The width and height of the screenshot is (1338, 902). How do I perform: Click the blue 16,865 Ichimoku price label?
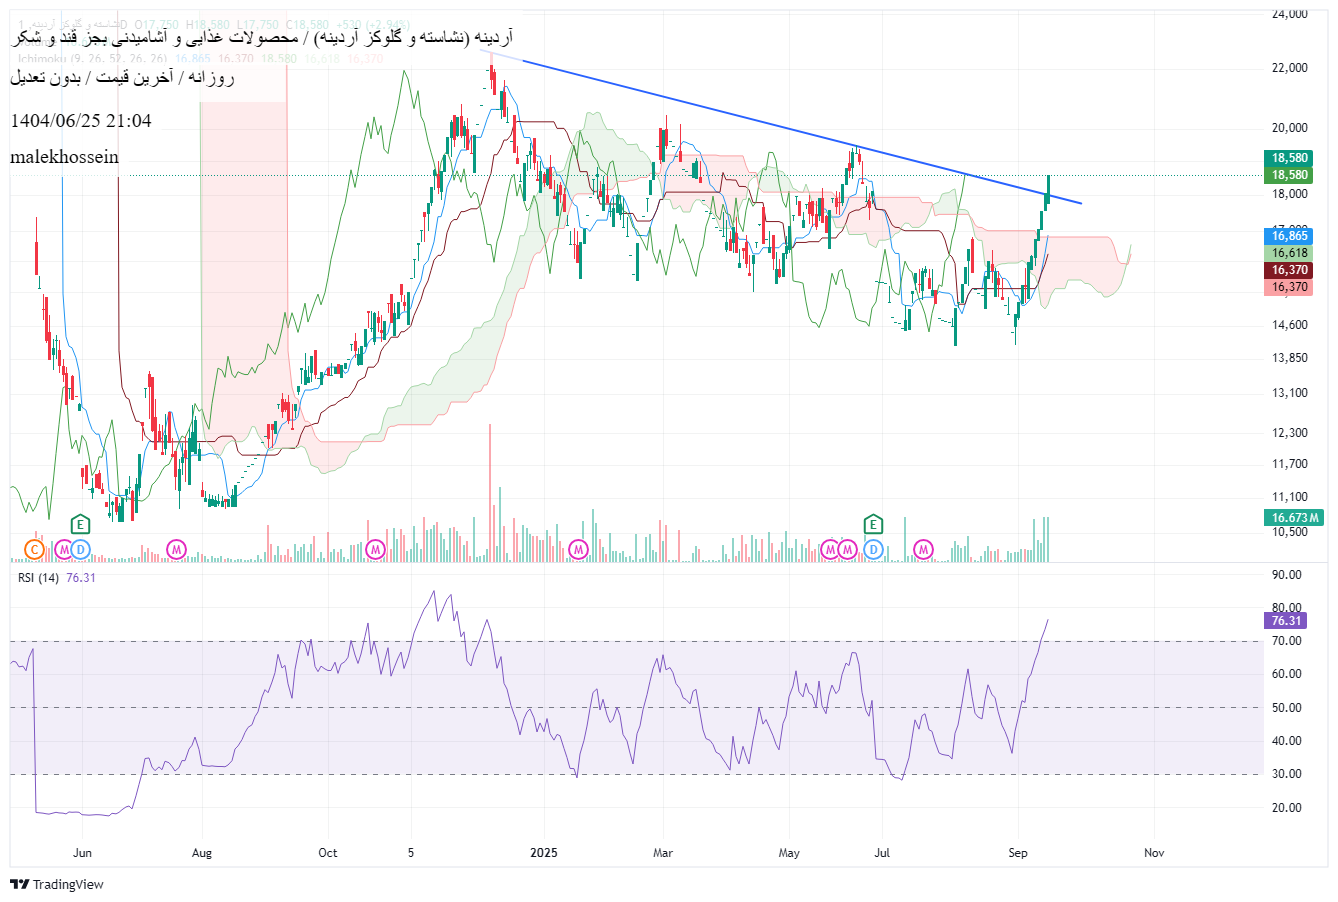1289,236
